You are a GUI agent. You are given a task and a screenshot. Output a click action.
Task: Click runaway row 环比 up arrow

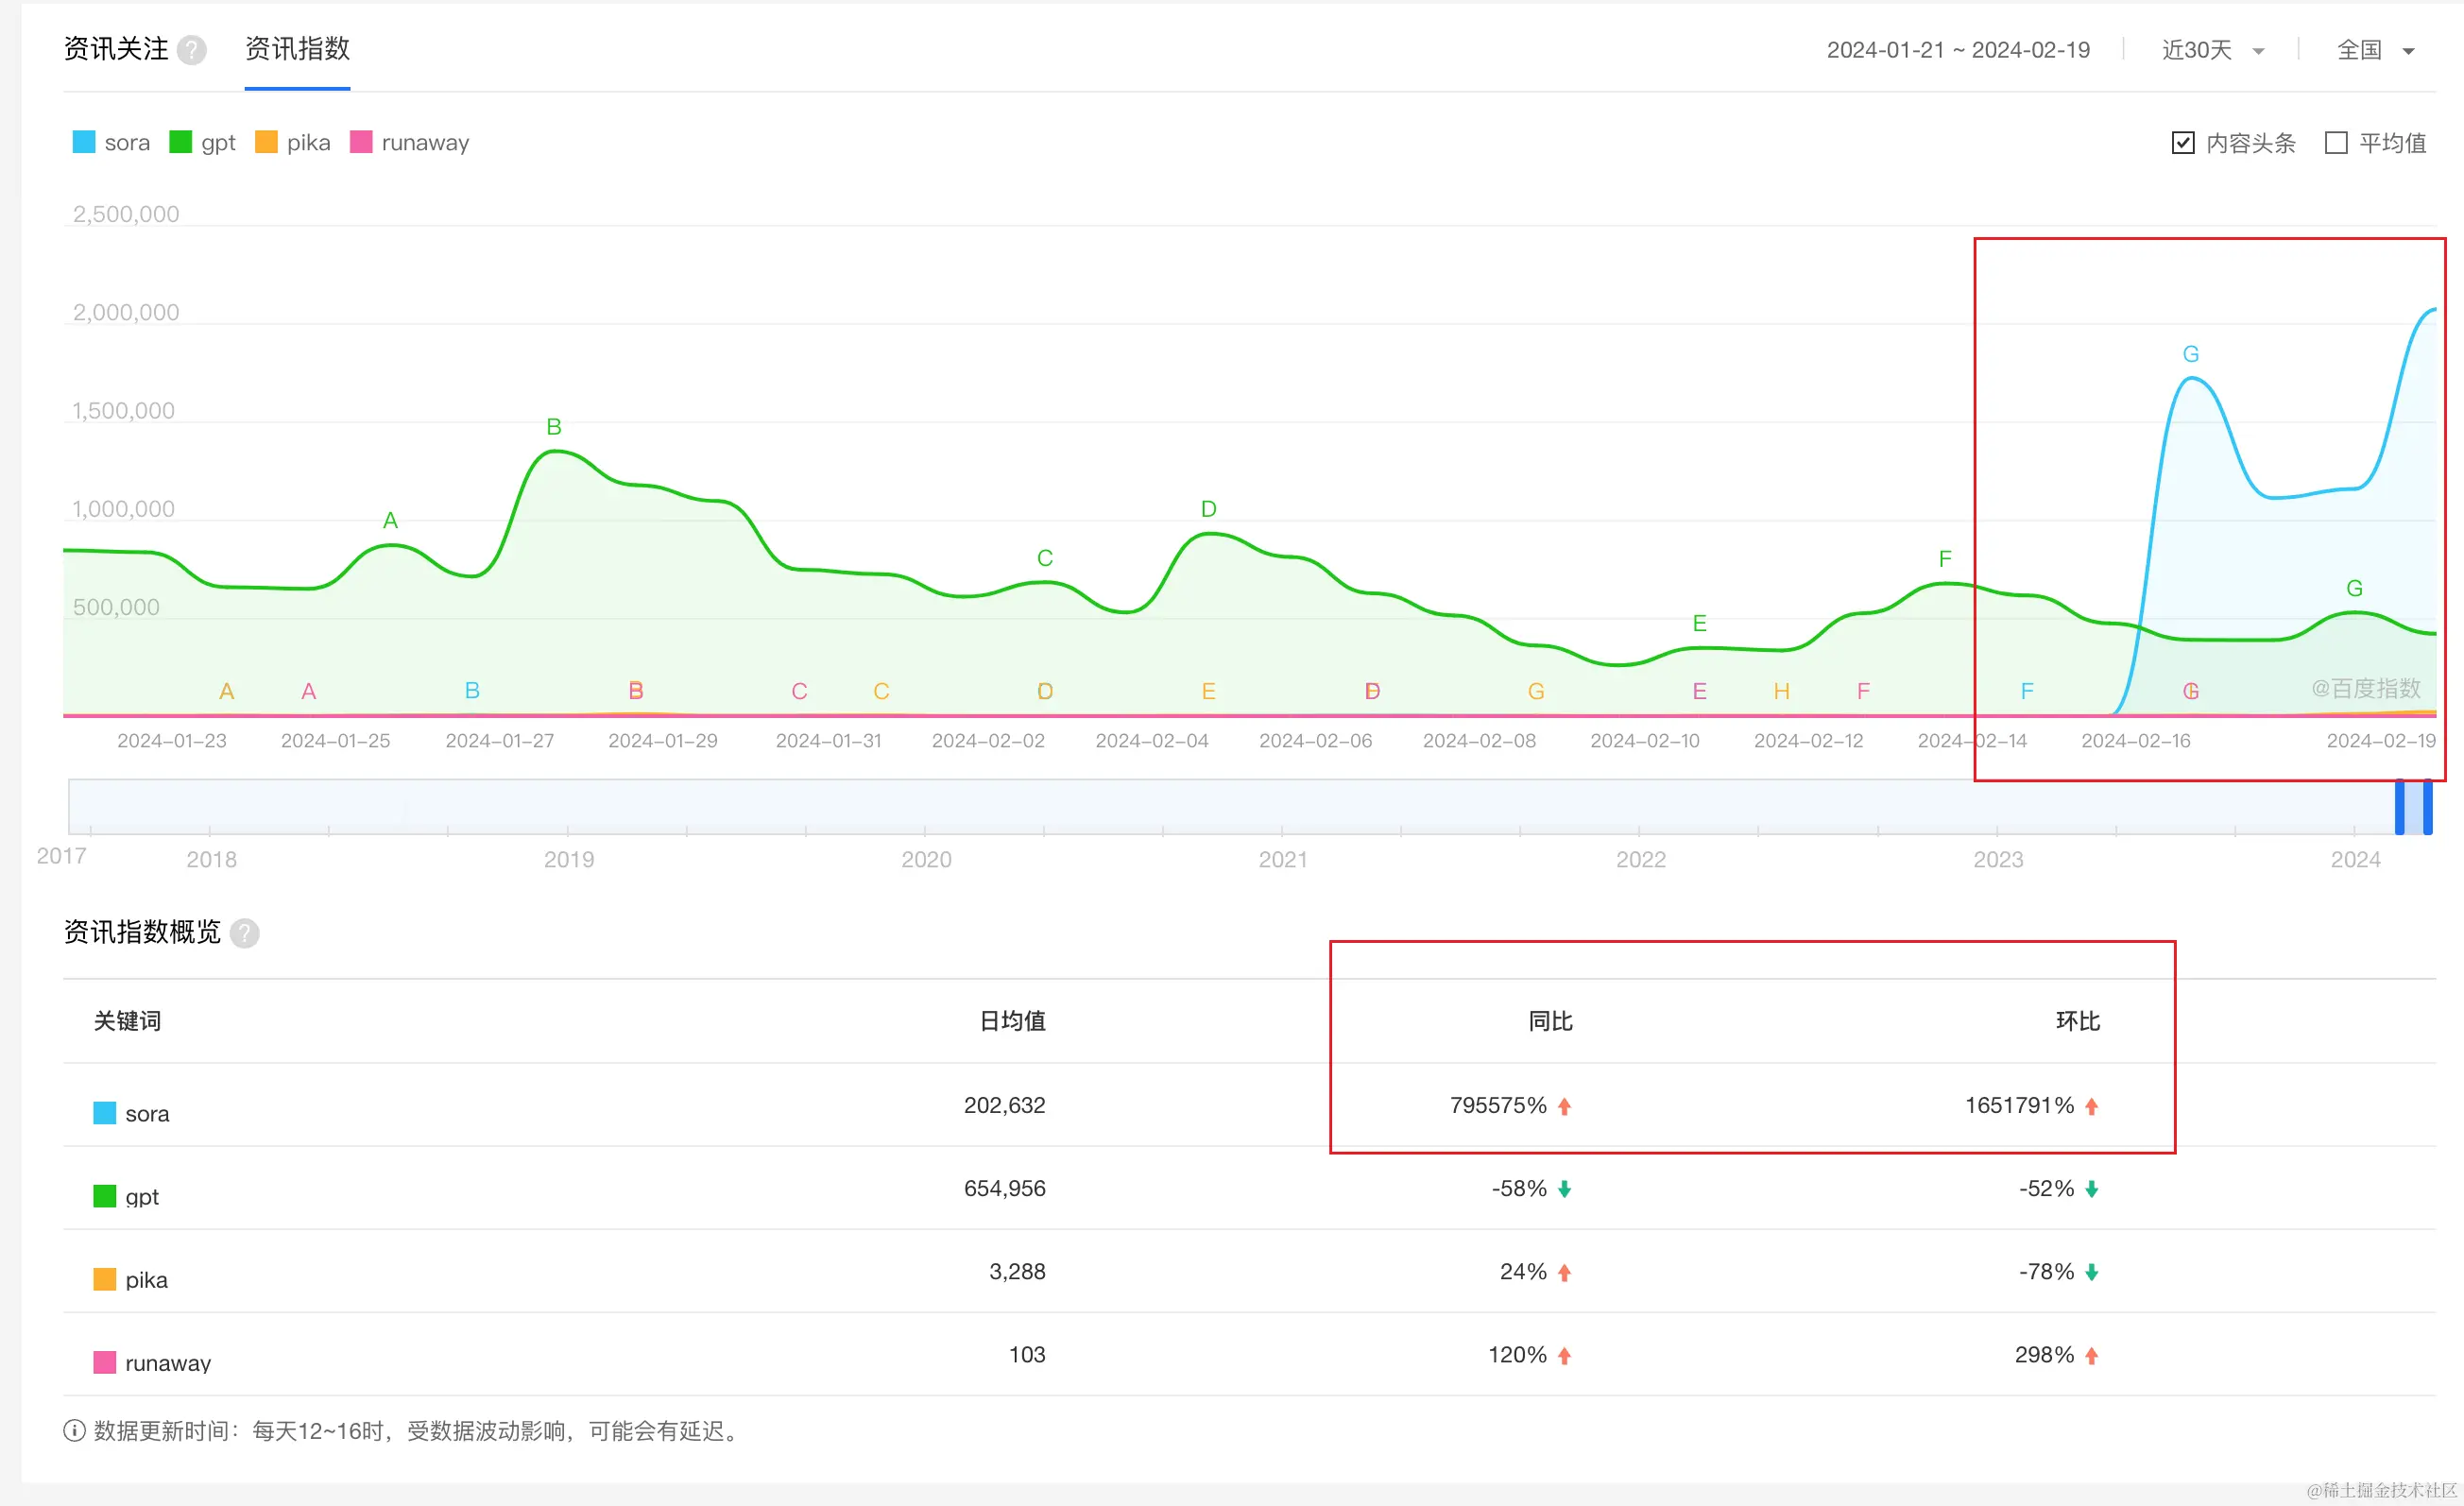pyautogui.click(x=2091, y=1355)
